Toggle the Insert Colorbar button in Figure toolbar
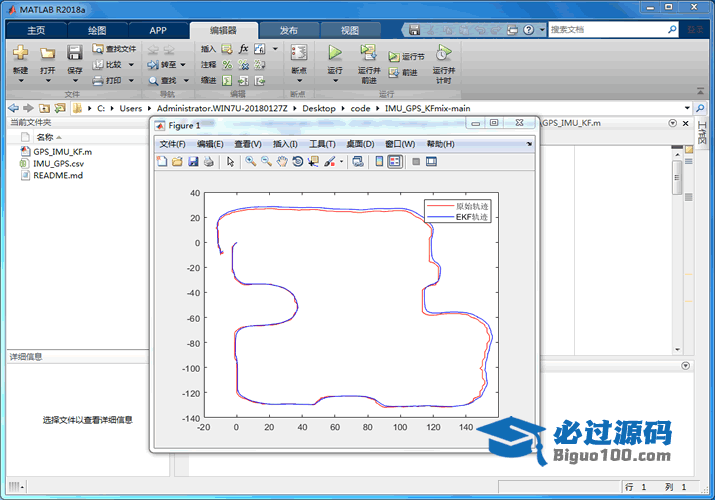Viewport: 715px width, 500px height. tap(379, 161)
